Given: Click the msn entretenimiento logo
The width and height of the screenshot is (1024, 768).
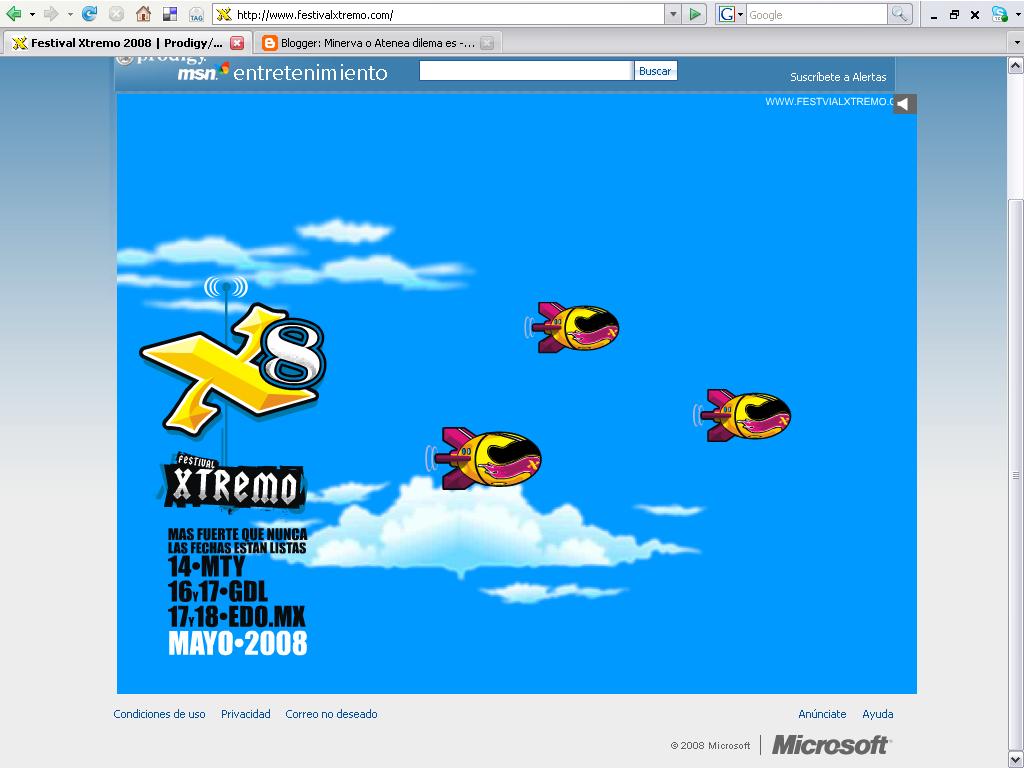Looking at the screenshot, I should point(282,72).
